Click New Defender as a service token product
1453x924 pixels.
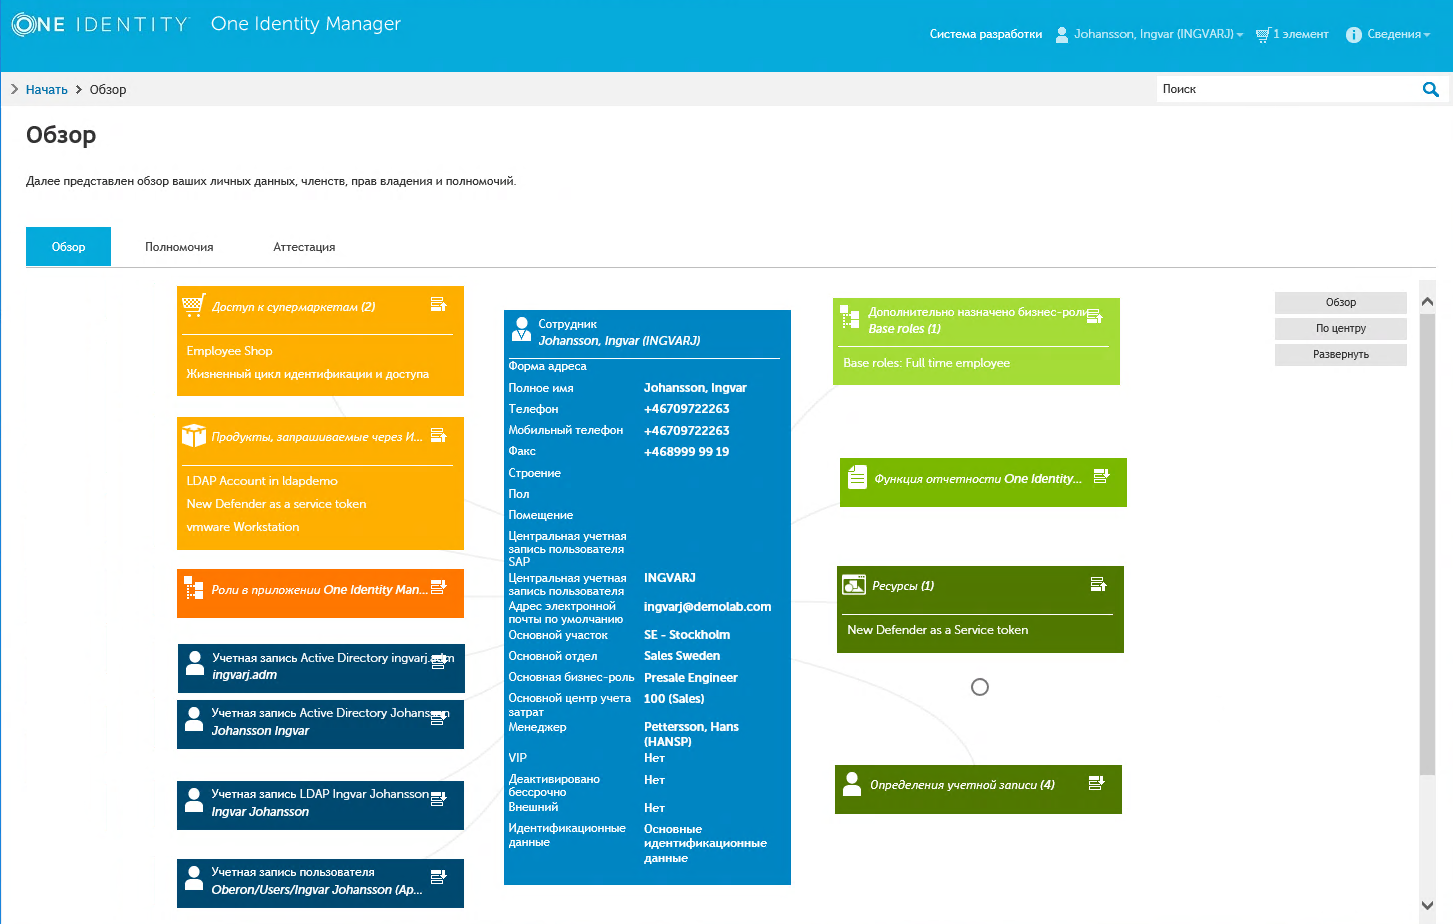click(x=276, y=504)
